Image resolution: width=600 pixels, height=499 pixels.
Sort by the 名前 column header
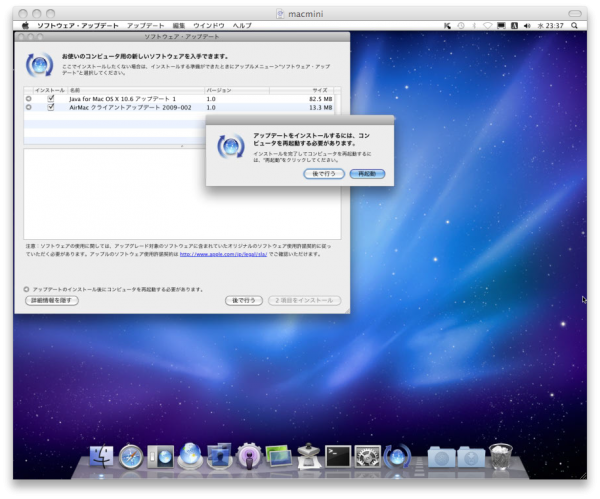click(136, 90)
